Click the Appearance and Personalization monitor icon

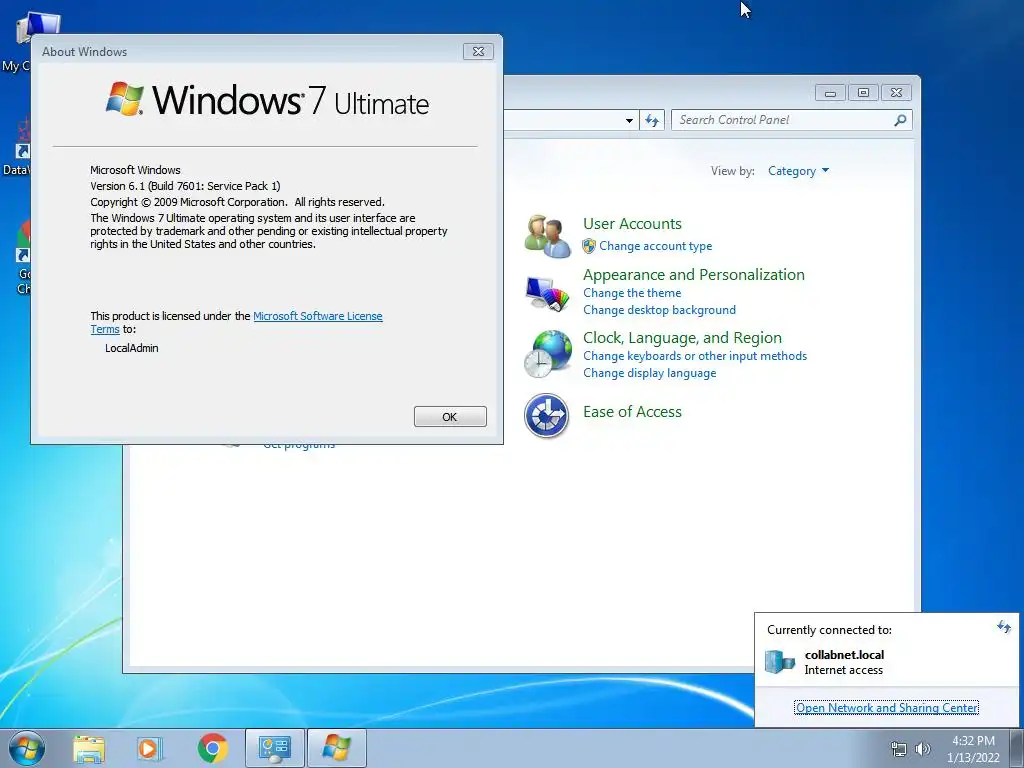547,293
